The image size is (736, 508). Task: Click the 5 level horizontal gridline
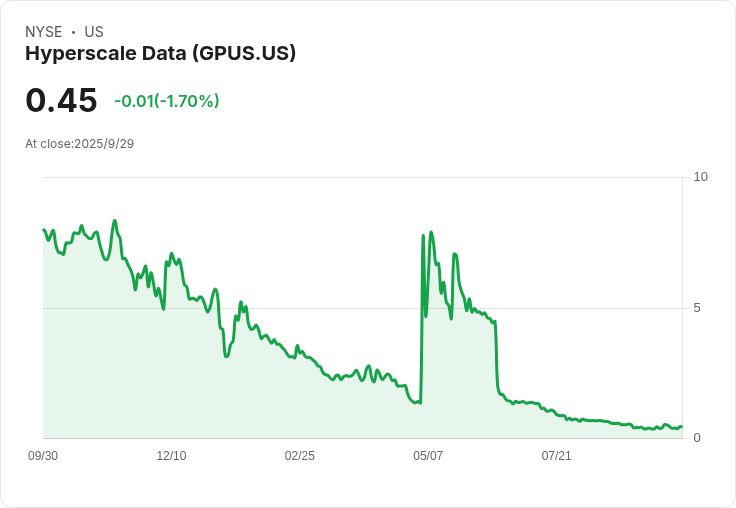[363, 308]
